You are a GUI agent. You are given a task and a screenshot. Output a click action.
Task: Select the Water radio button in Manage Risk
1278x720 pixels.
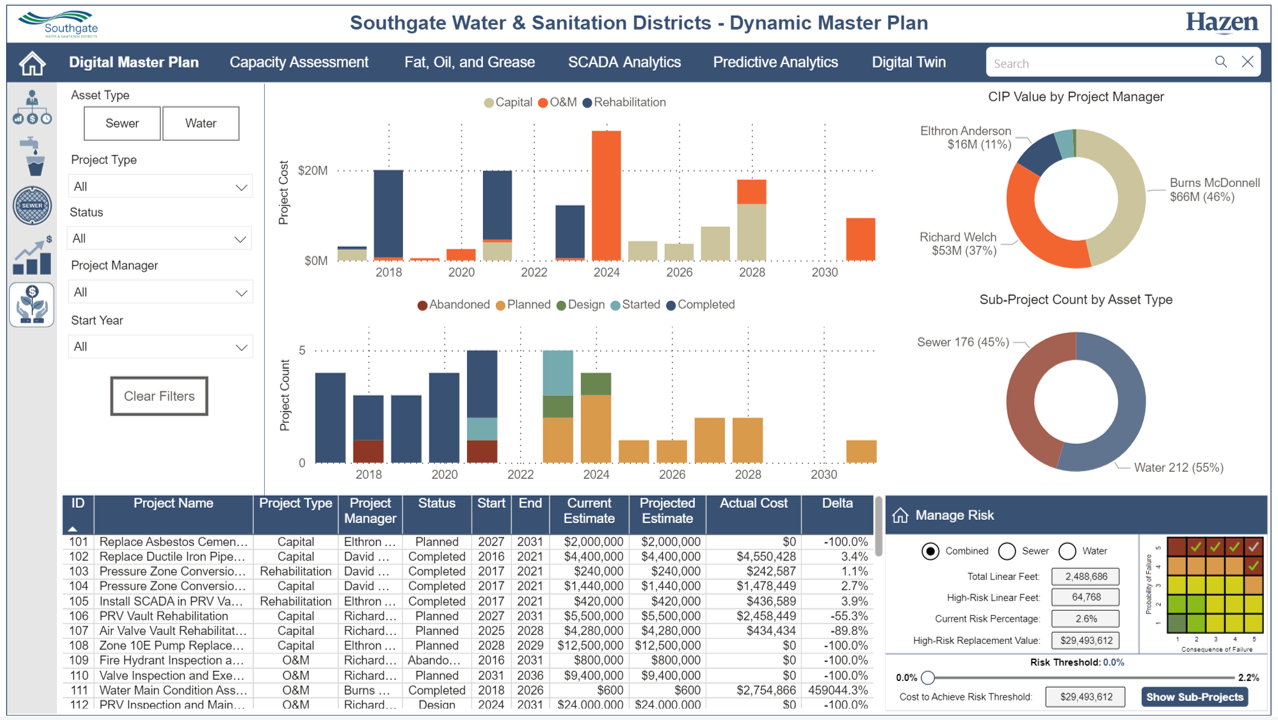[1067, 551]
